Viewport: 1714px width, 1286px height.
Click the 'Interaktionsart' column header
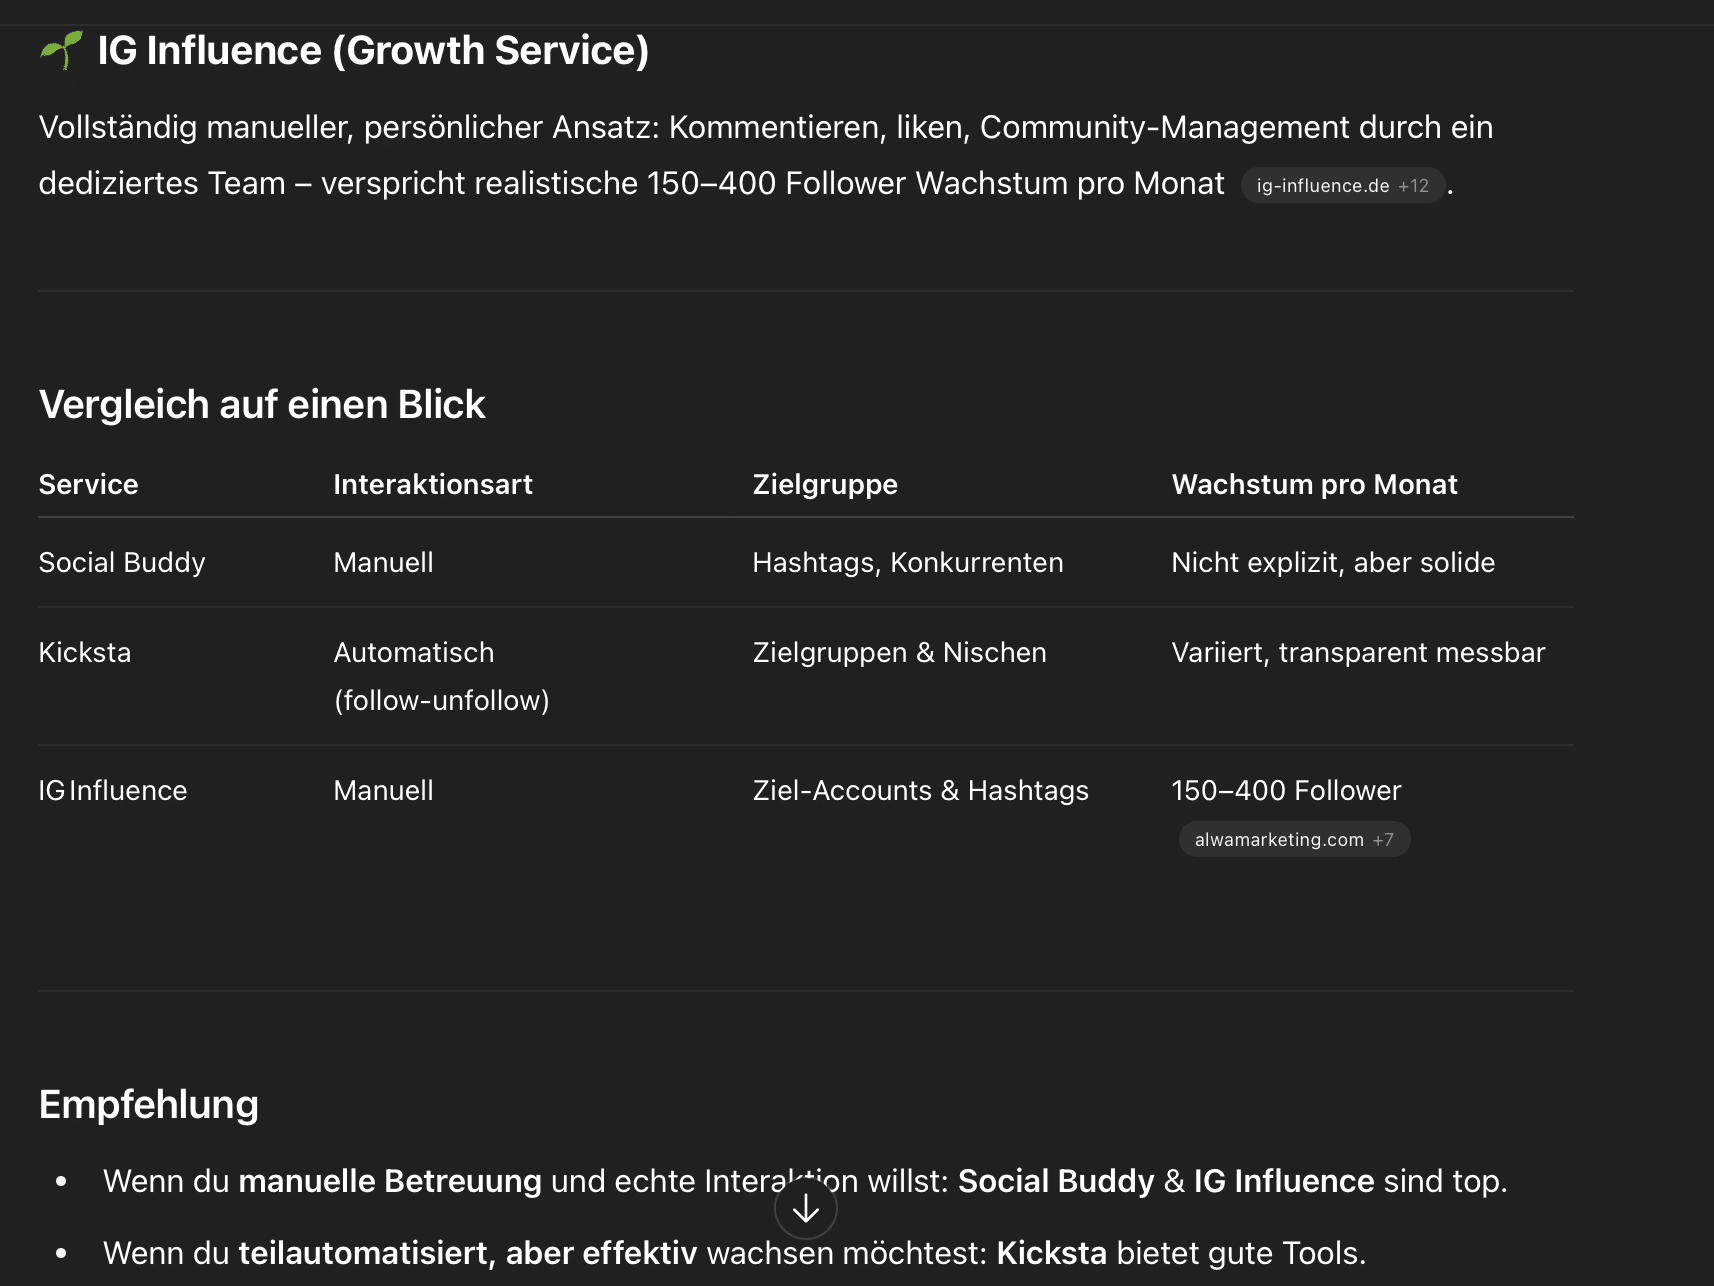pyautogui.click(x=433, y=484)
